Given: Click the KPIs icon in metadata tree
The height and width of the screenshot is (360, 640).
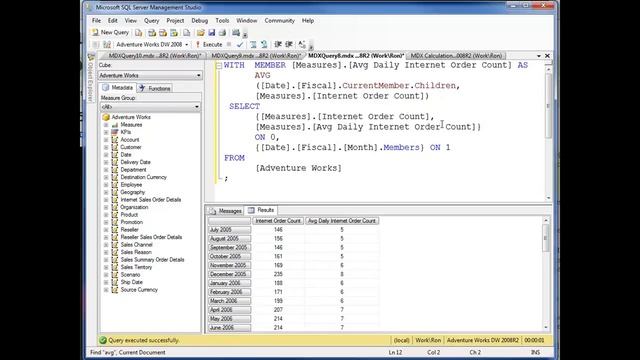Looking at the screenshot, I should click(x=115, y=132).
